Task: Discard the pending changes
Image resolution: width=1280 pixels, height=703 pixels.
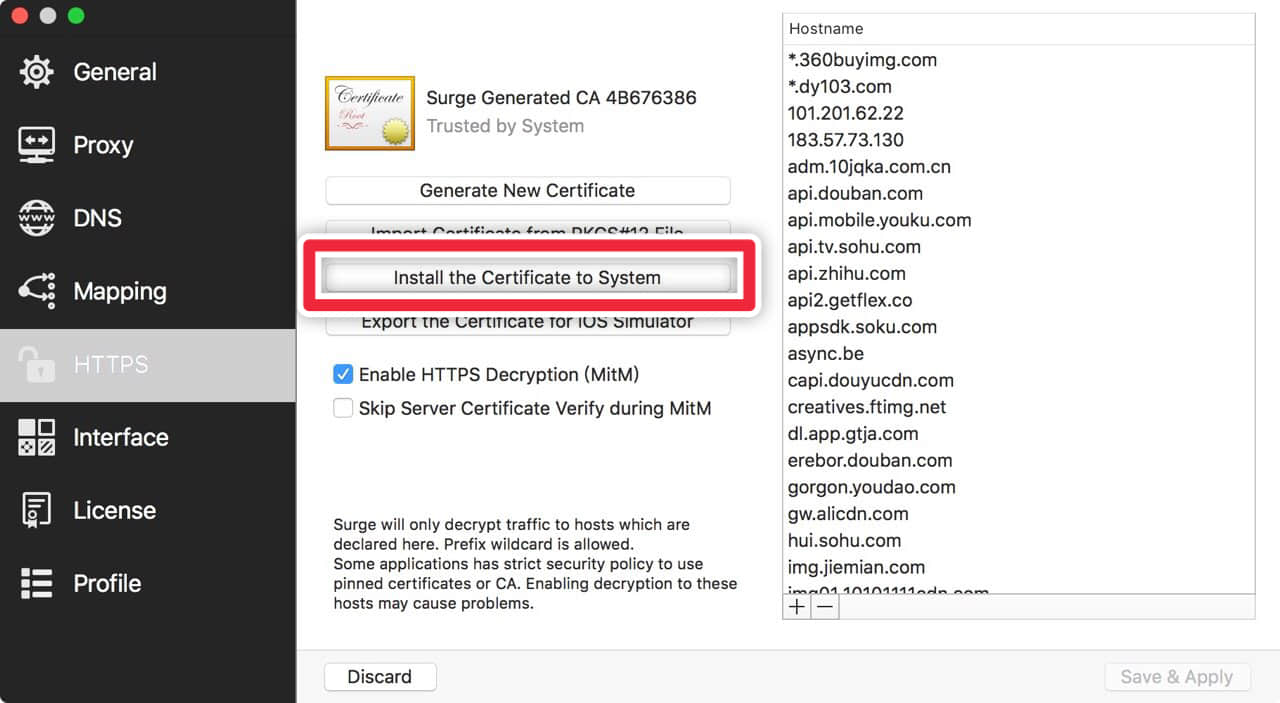Action: point(380,677)
